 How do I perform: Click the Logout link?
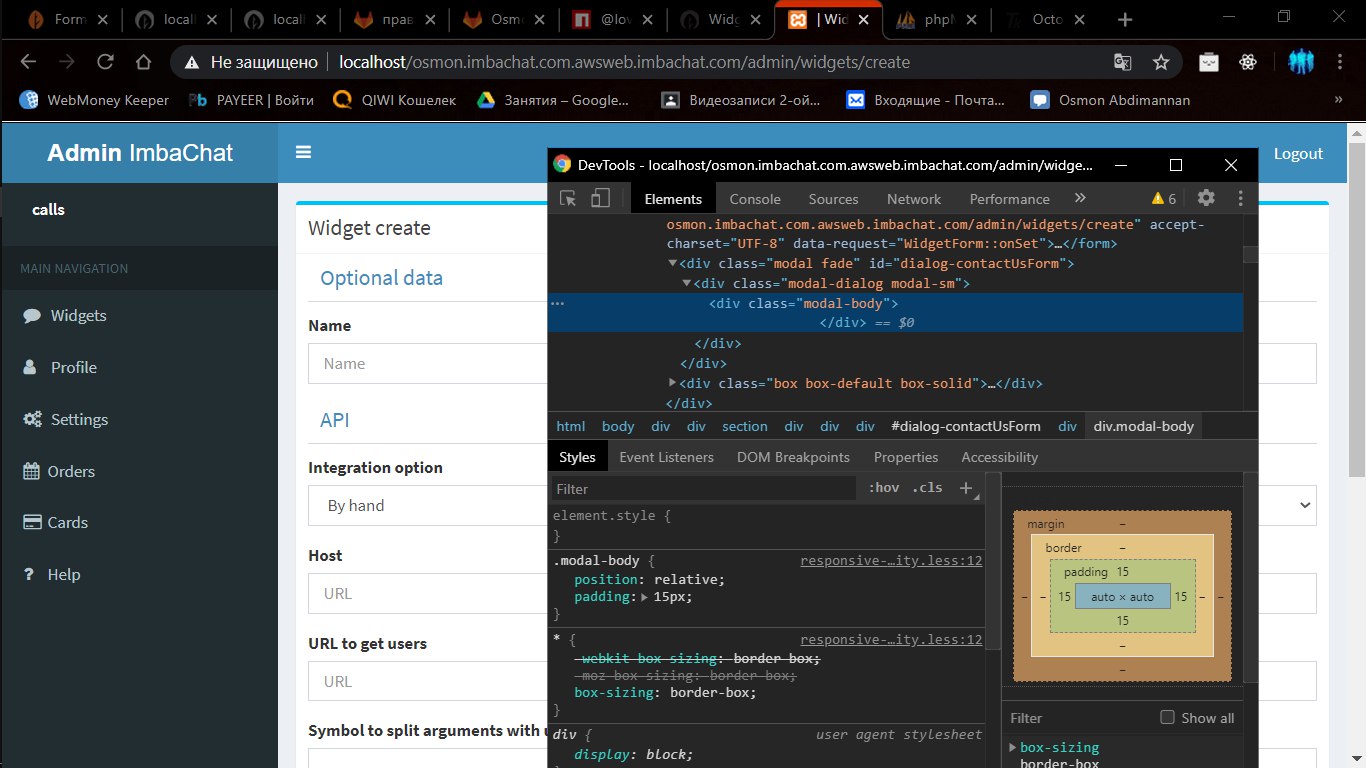coord(1298,153)
